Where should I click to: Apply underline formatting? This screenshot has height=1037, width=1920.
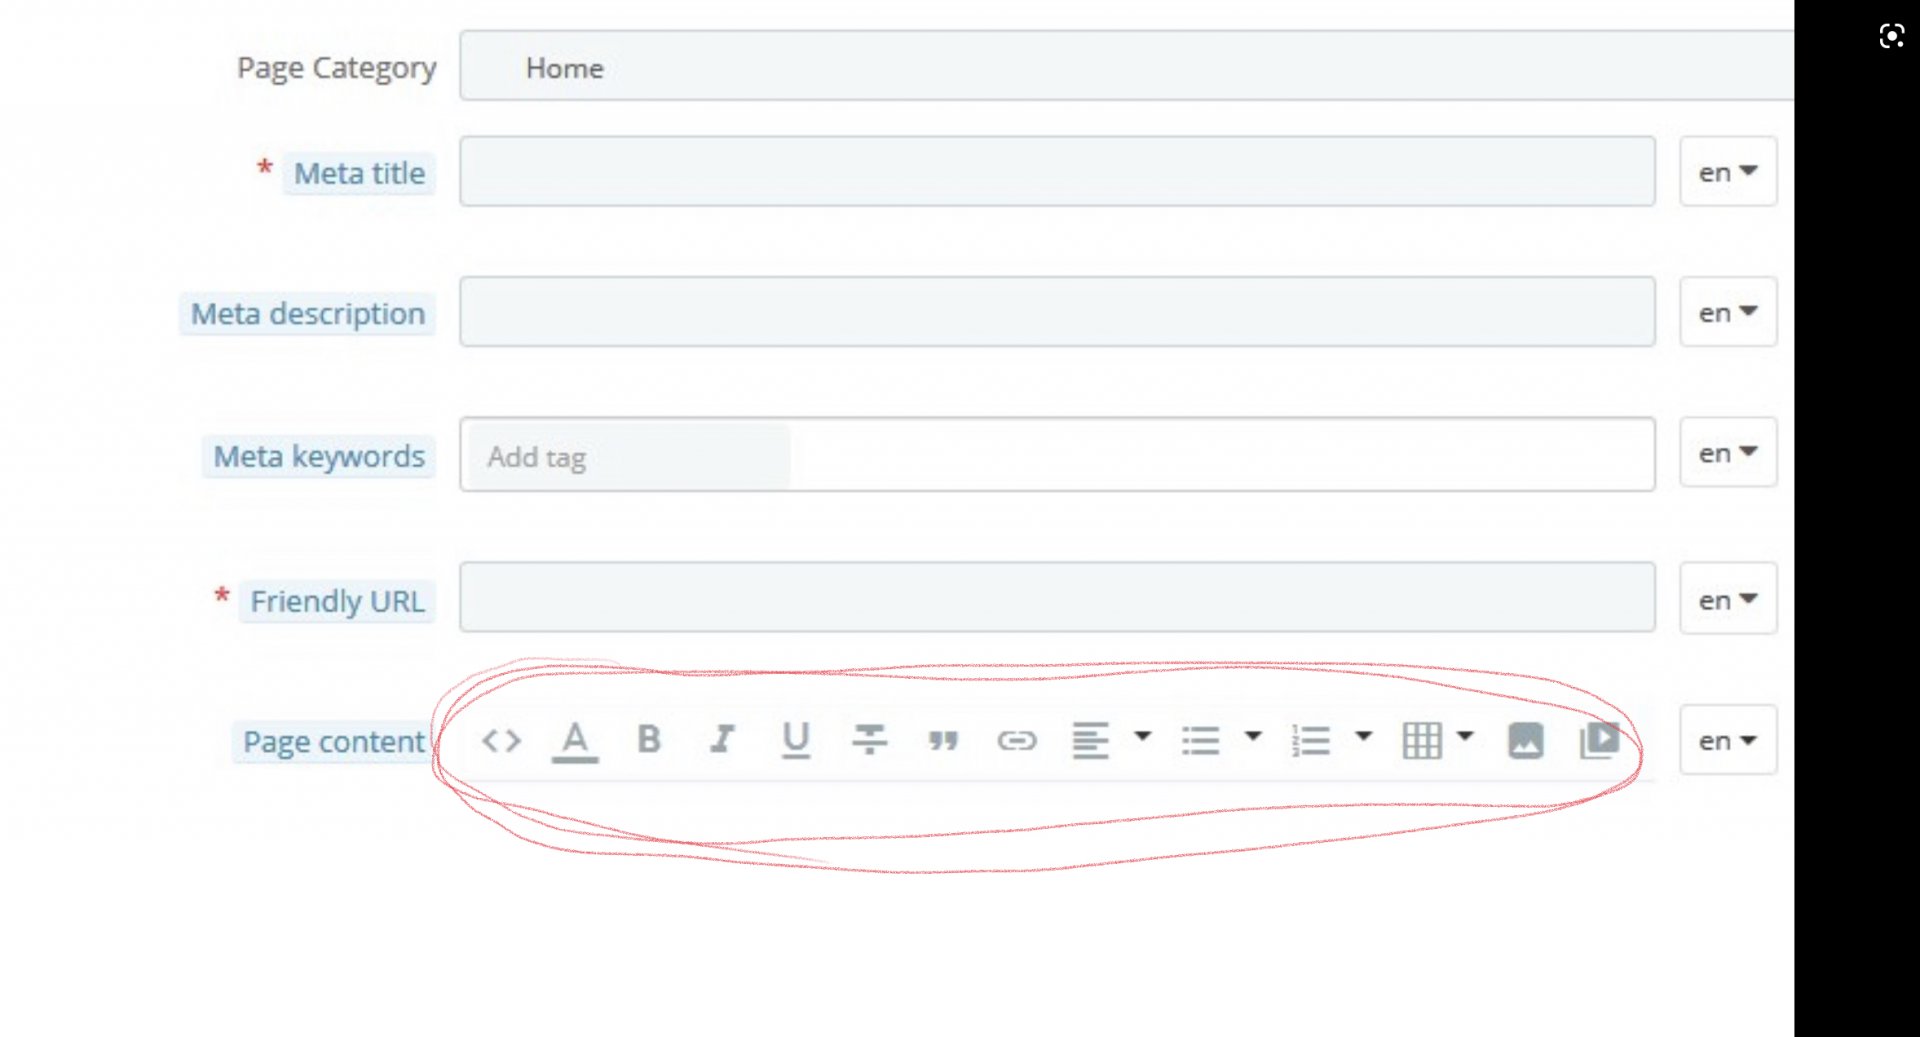click(x=796, y=740)
